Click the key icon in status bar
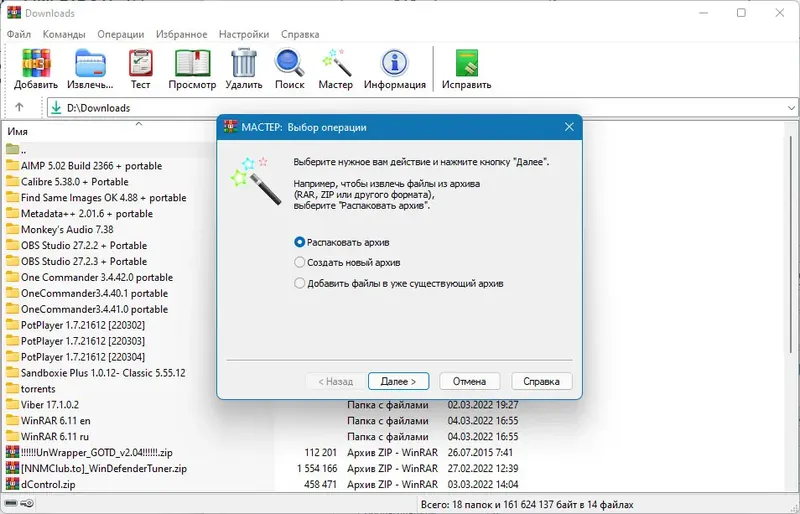Viewport: 800px width, 514px height. tap(27, 504)
